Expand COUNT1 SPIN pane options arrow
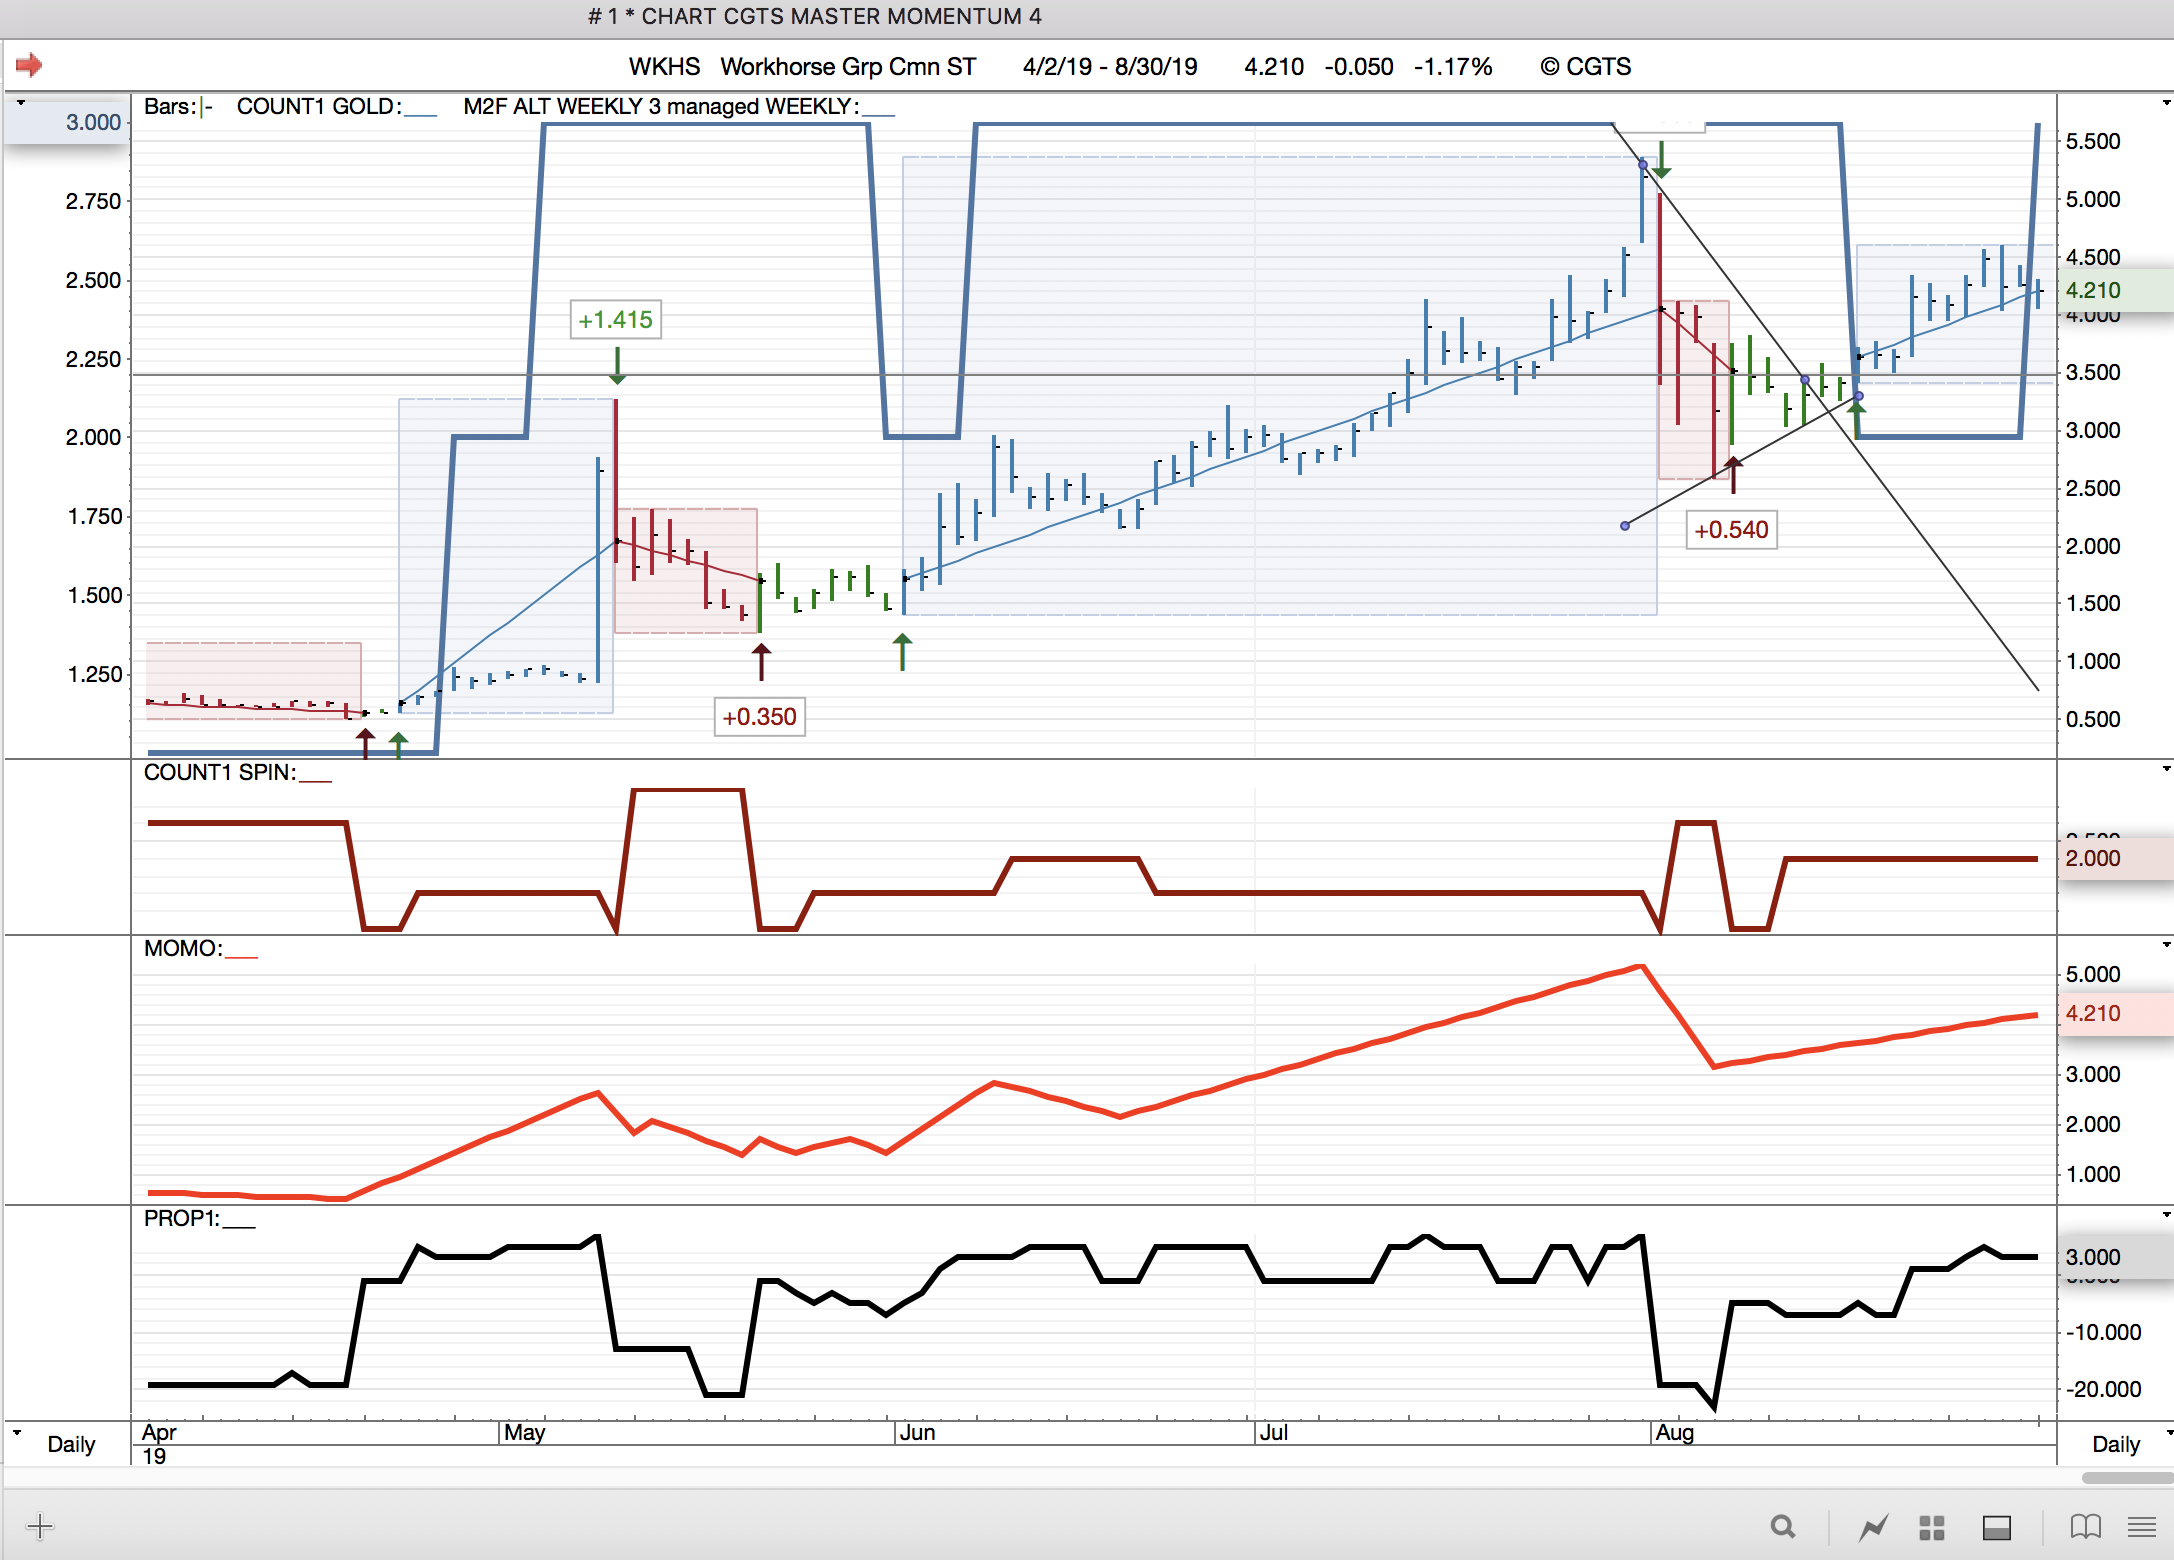The width and height of the screenshot is (2174, 1560). [2166, 769]
